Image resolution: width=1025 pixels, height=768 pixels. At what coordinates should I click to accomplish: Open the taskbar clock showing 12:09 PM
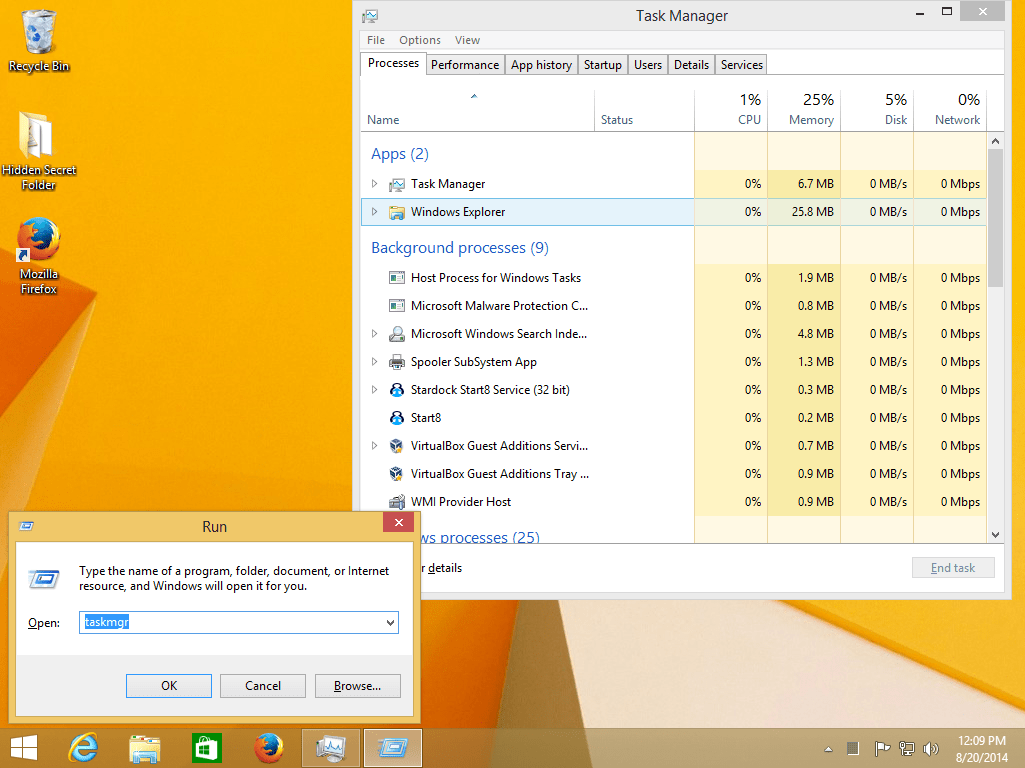[981, 749]
